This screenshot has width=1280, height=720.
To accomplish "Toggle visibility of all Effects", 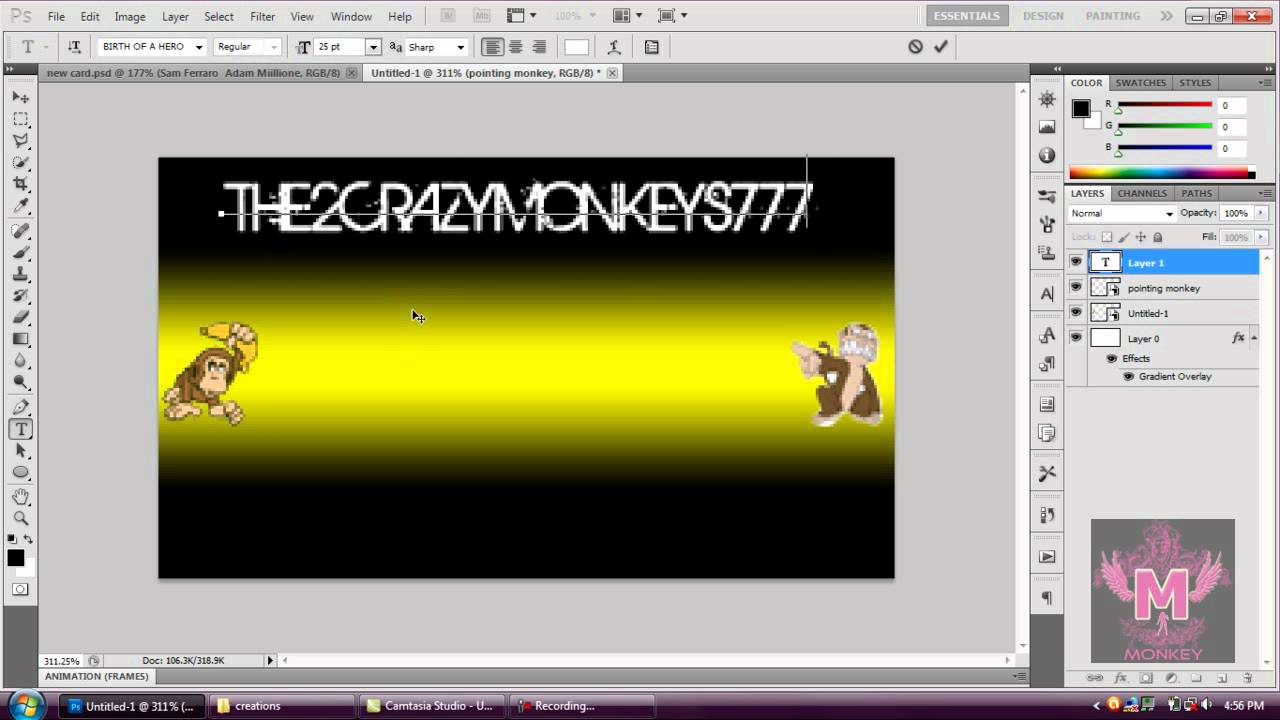I will coord(1111,358).
